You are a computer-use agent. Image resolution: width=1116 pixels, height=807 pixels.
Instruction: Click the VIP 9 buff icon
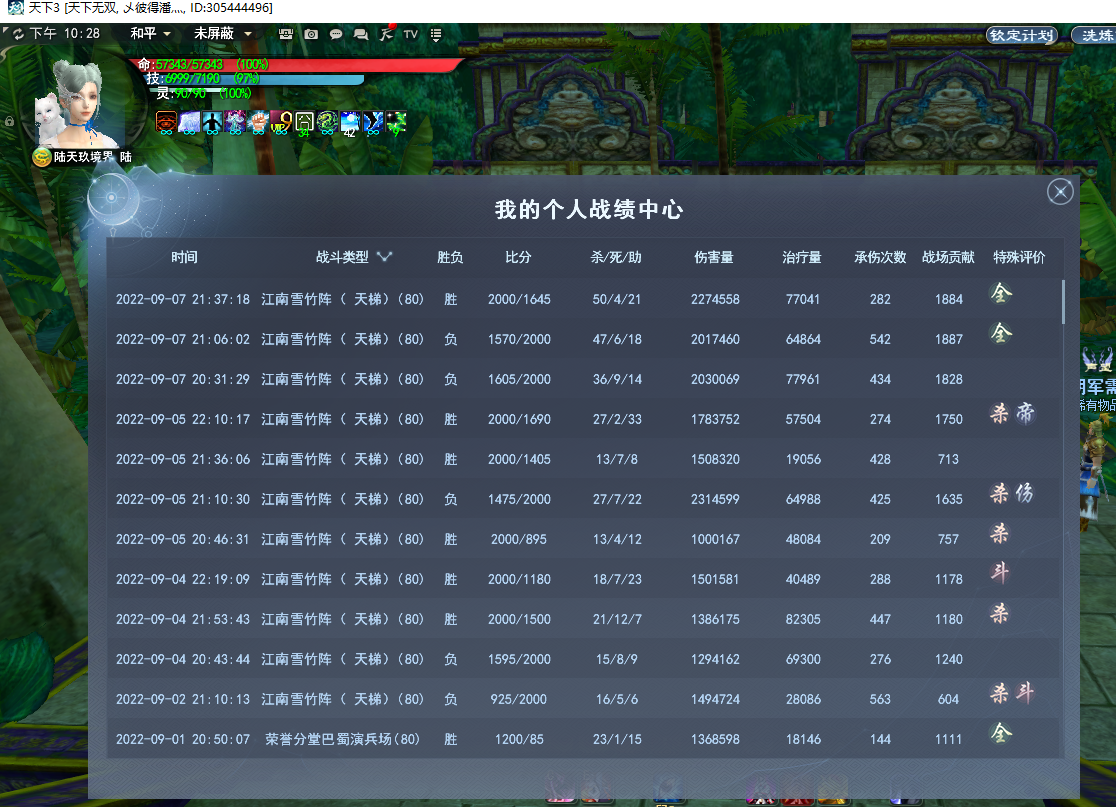tap(281, 122)
